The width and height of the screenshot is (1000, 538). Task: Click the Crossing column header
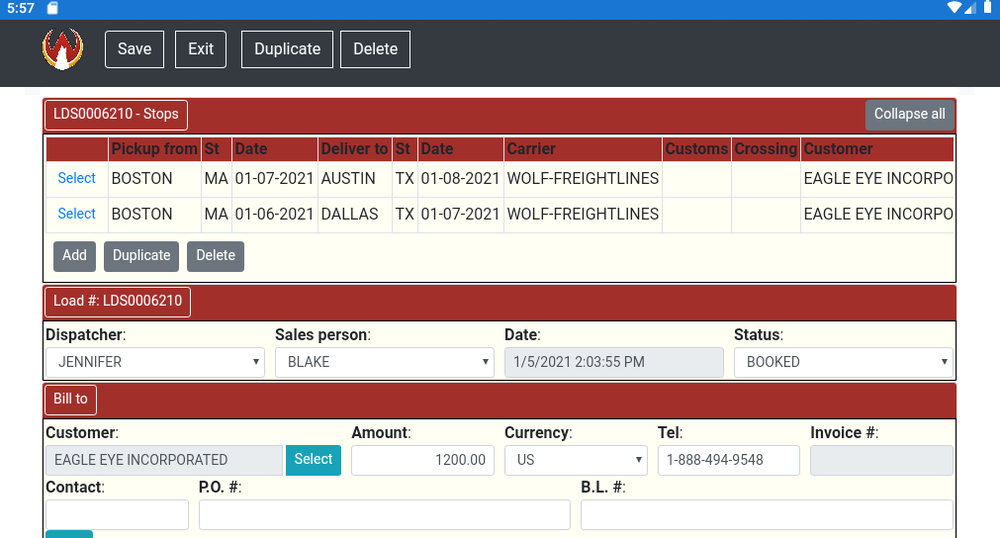coord(766,149)
